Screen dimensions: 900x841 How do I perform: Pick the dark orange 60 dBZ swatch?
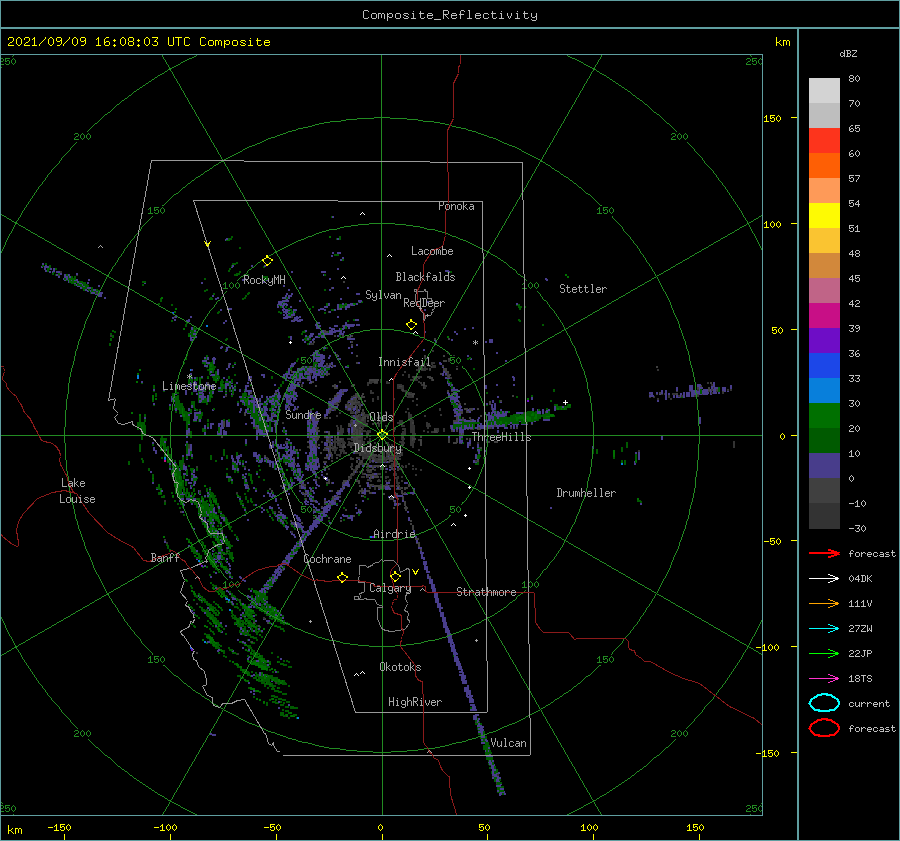pyautogui.click(x=824, y=165)
